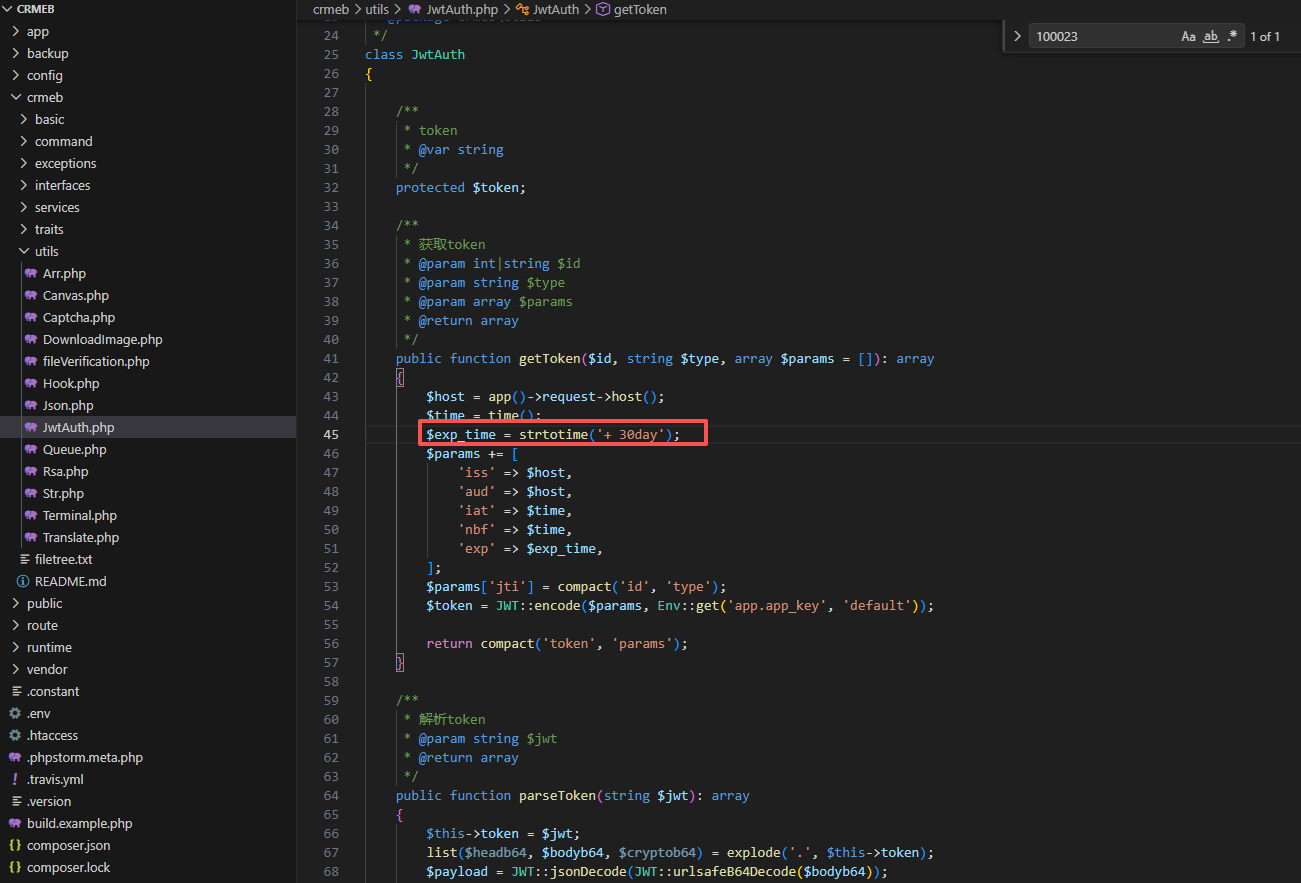Toggle Match Whole Word in find widget
The height and width of the screenshot is (883, 1301).
[x=1210, y=36]
